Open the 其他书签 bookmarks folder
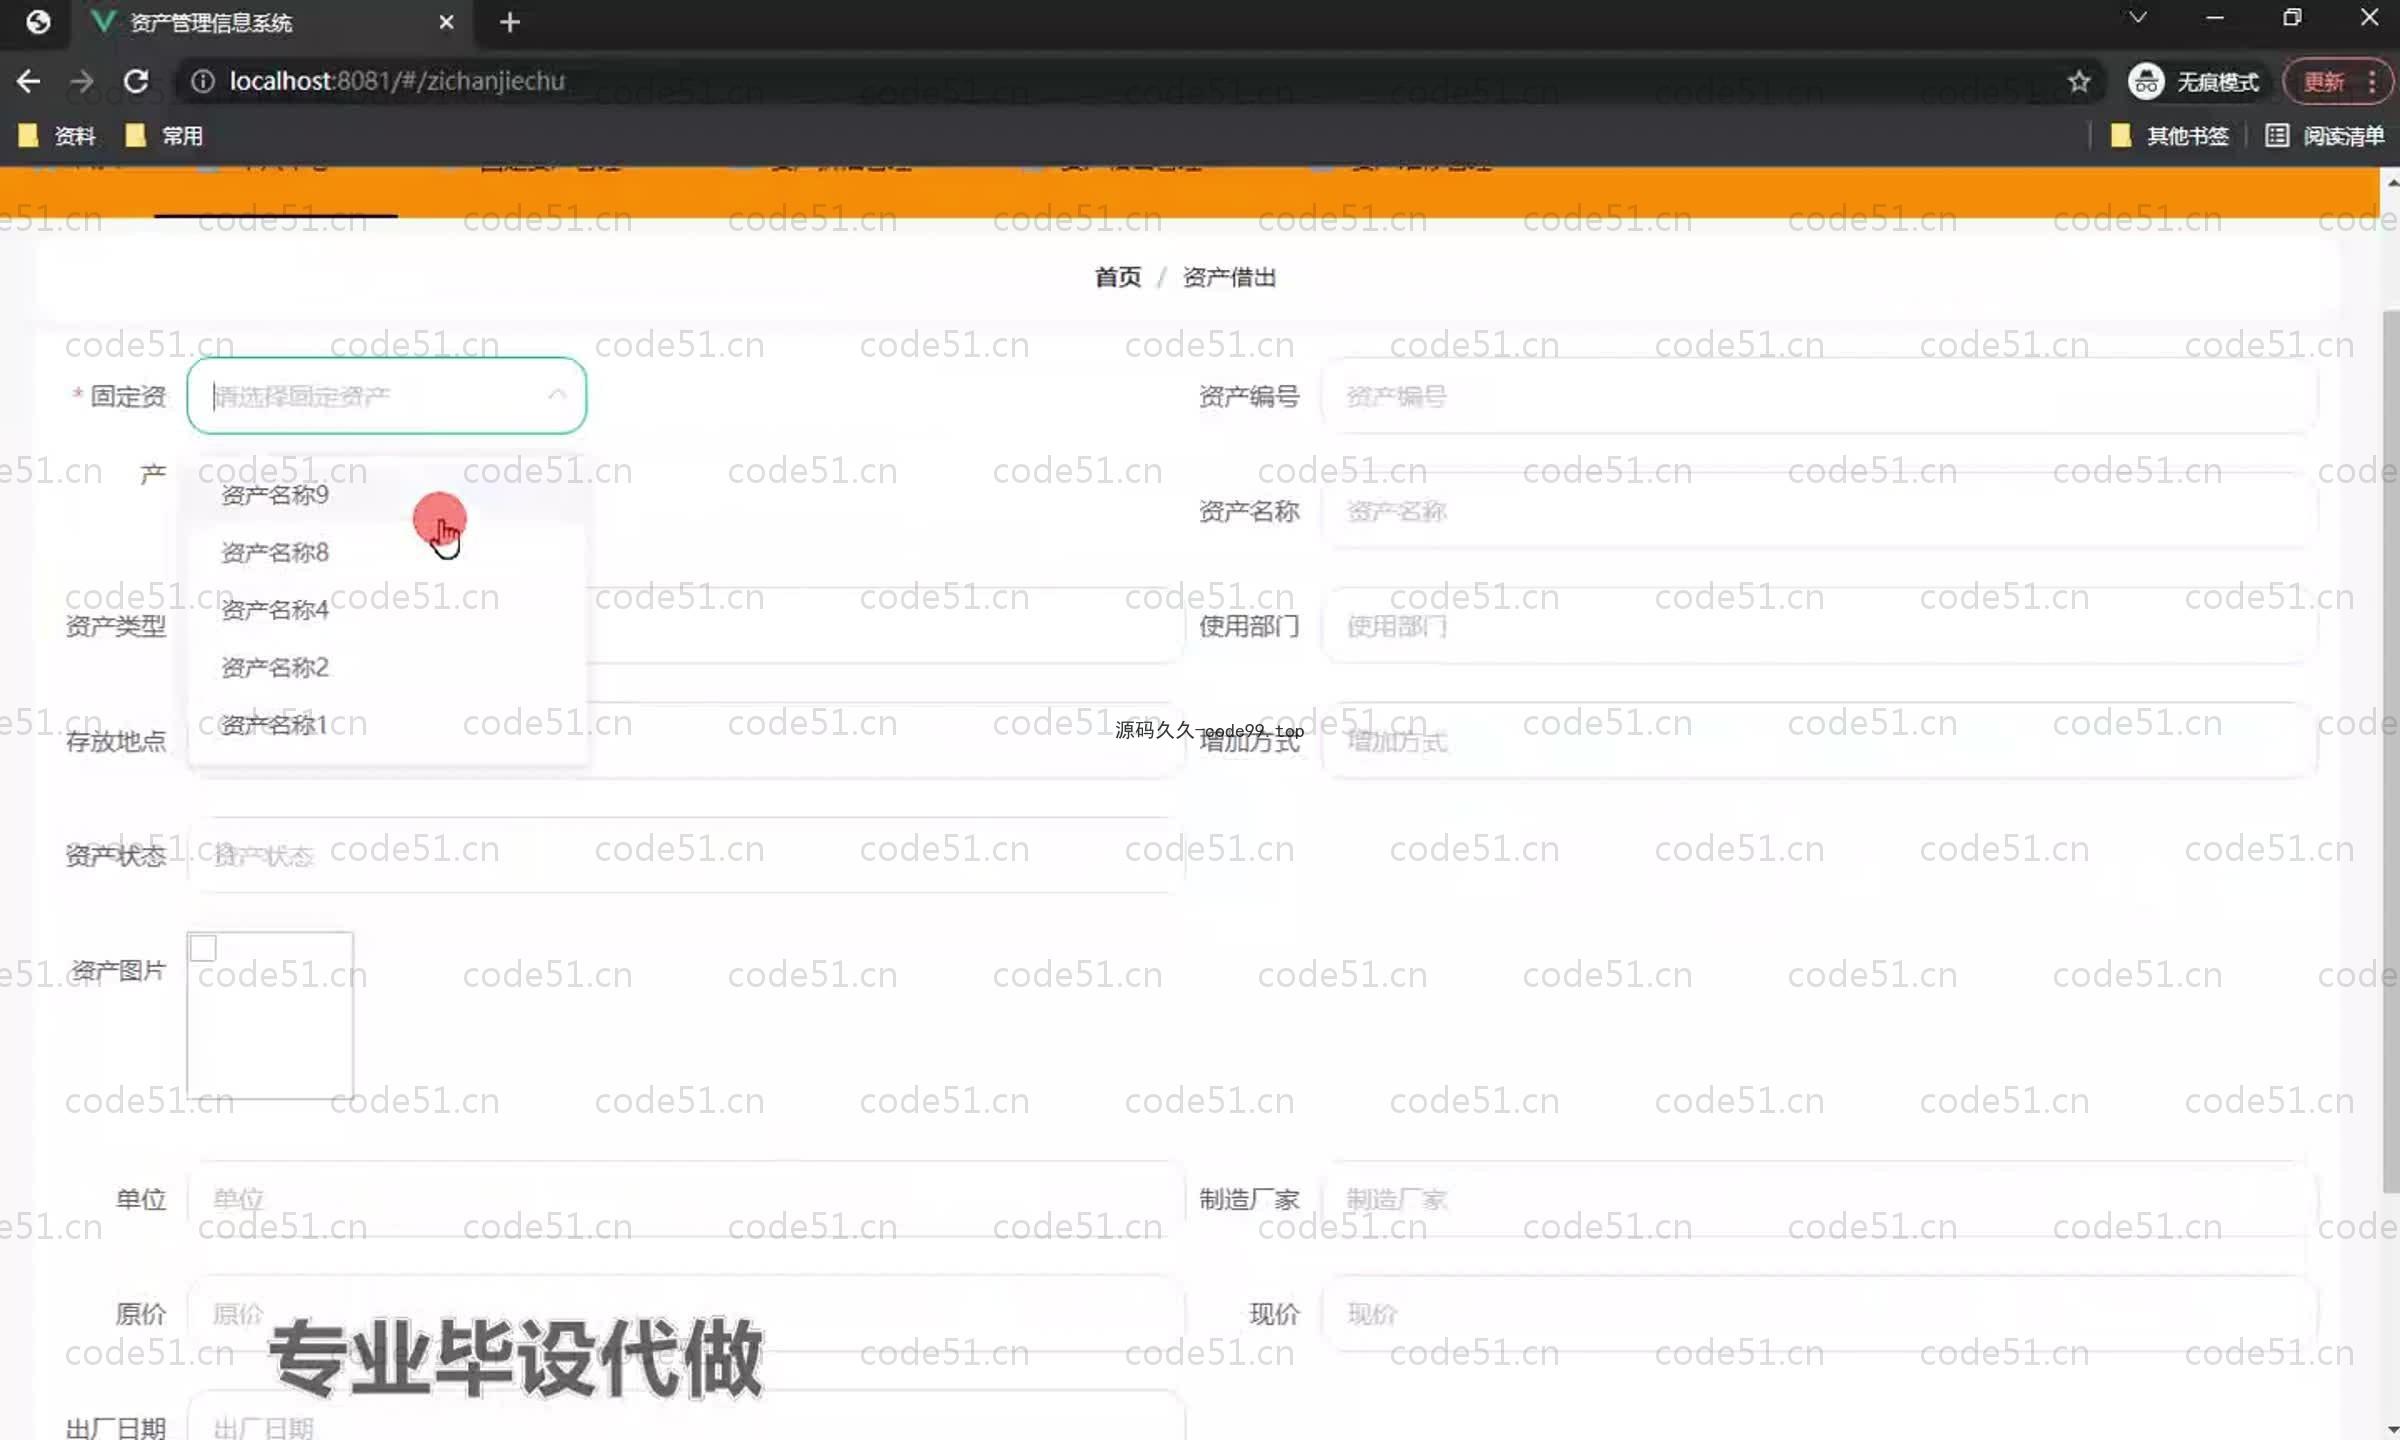This screenshot has height=1440, width=2400. click(x=2169, y=136)
